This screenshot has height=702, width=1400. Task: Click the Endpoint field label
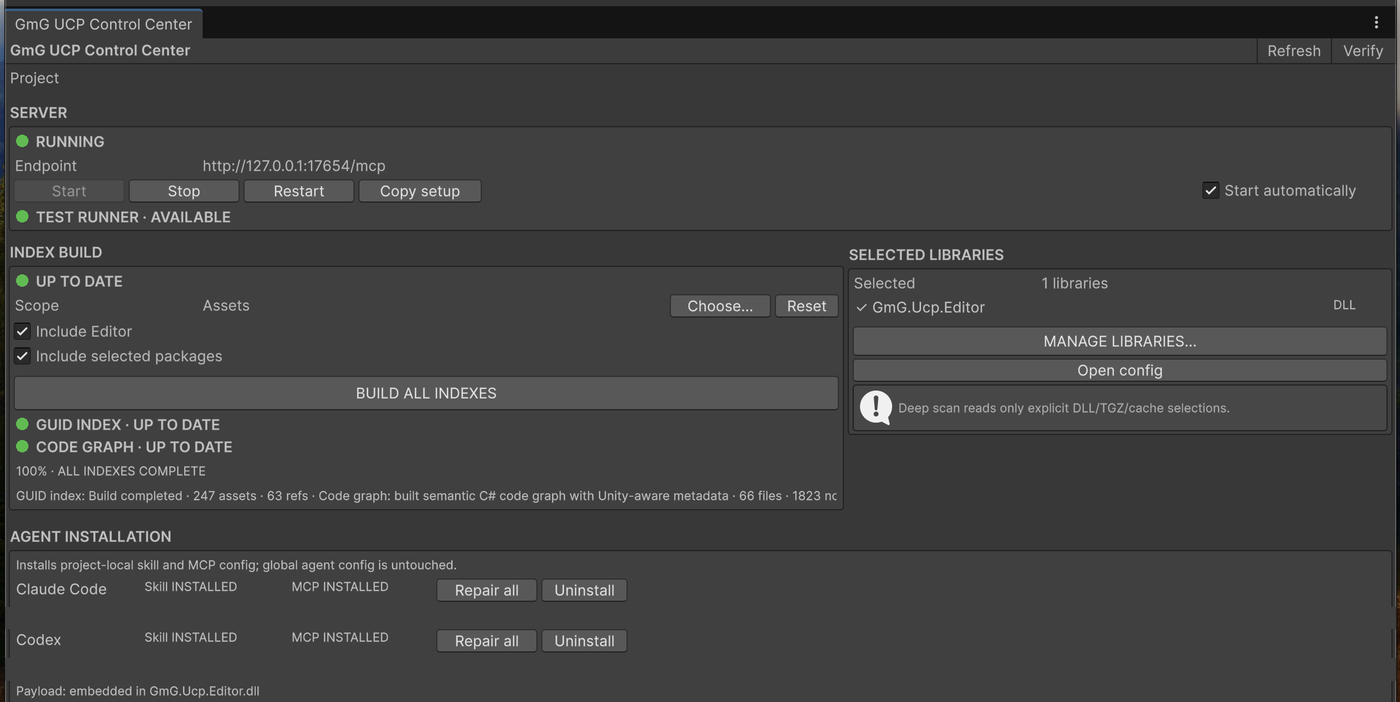tap(46, 166)
